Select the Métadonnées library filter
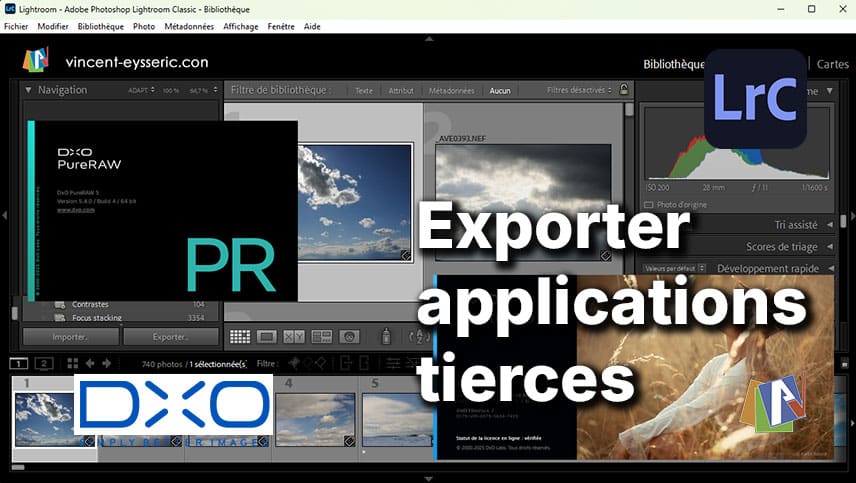Screen dimensions: 856x483 [451, 91]
